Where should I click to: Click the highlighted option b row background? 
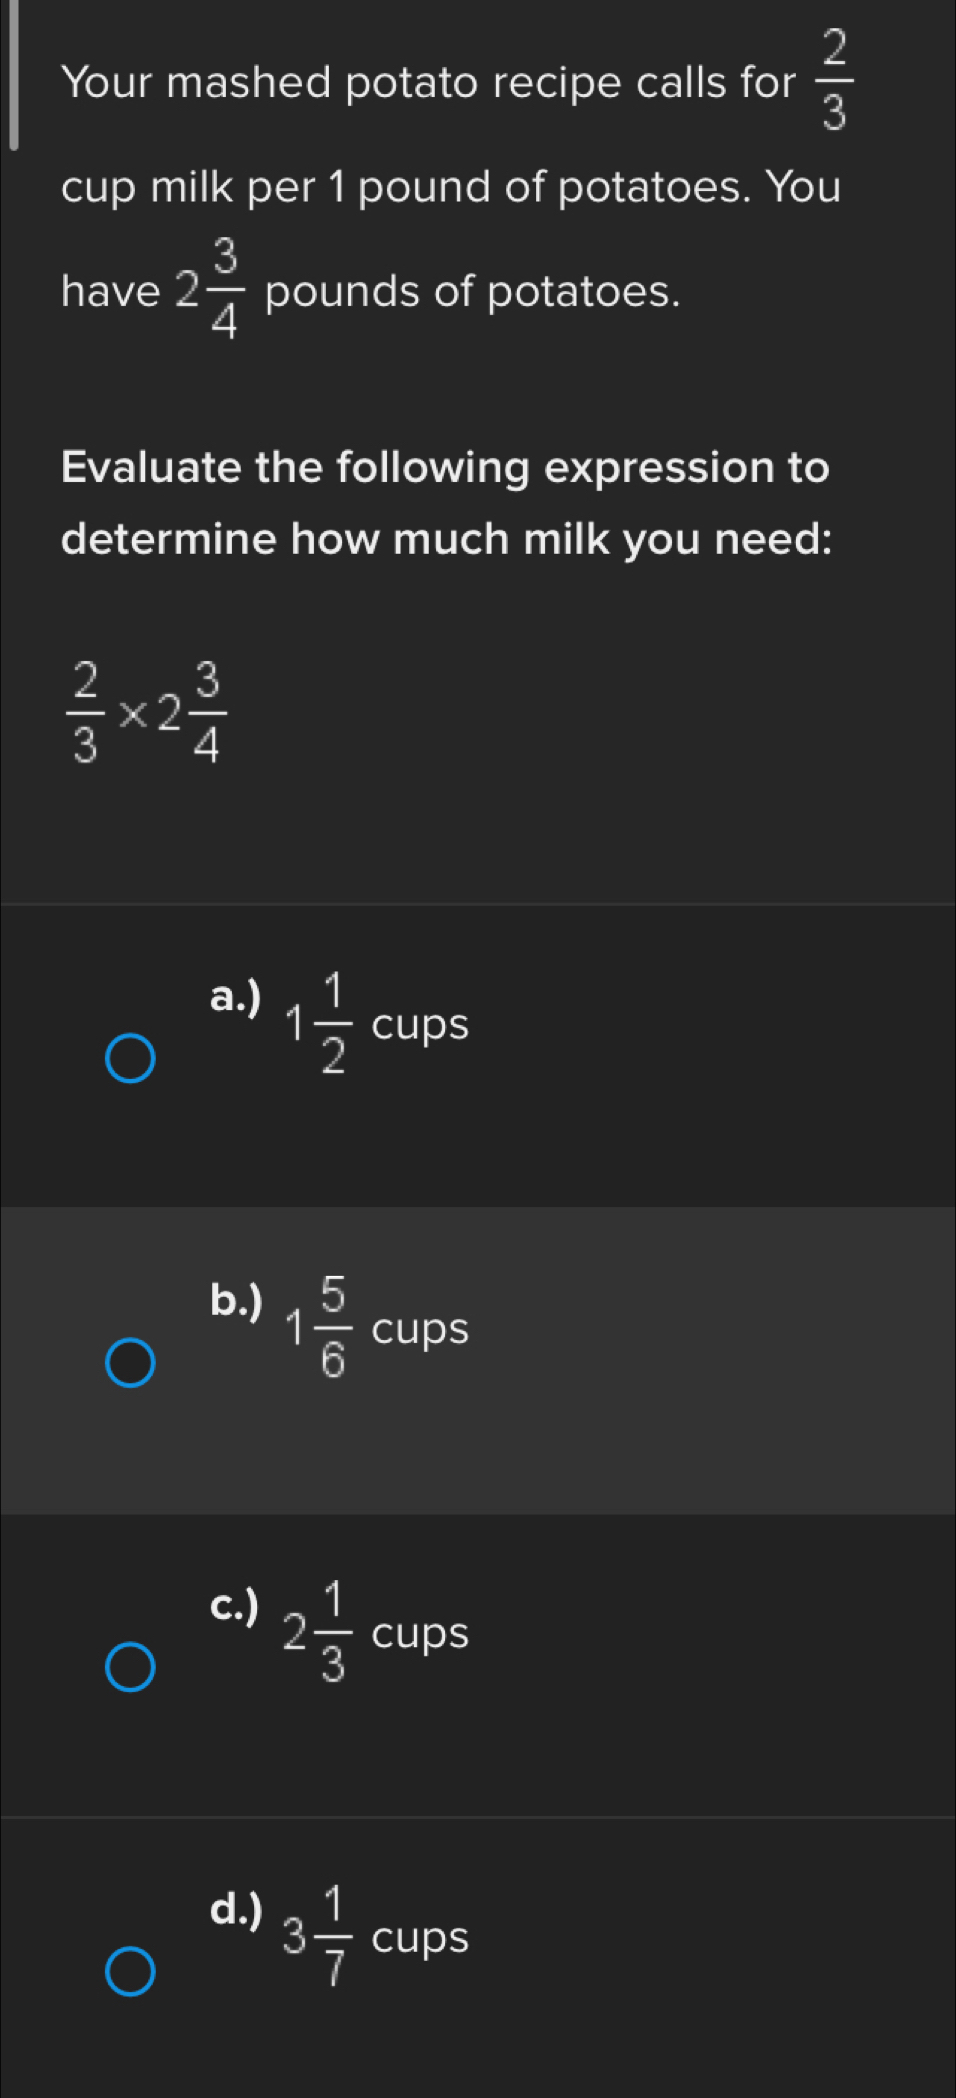click(x=478, y=1360)
